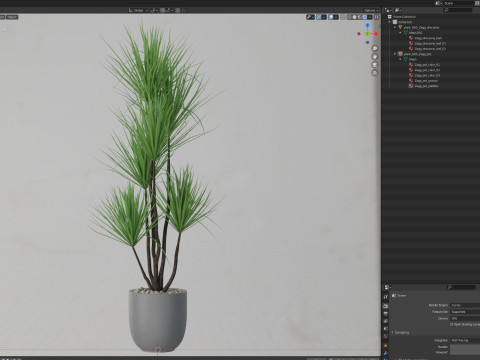The width and height of the screenshot is (480, 360).
Task: Select Dagg_pot_color_02 material
Action: 427,70
